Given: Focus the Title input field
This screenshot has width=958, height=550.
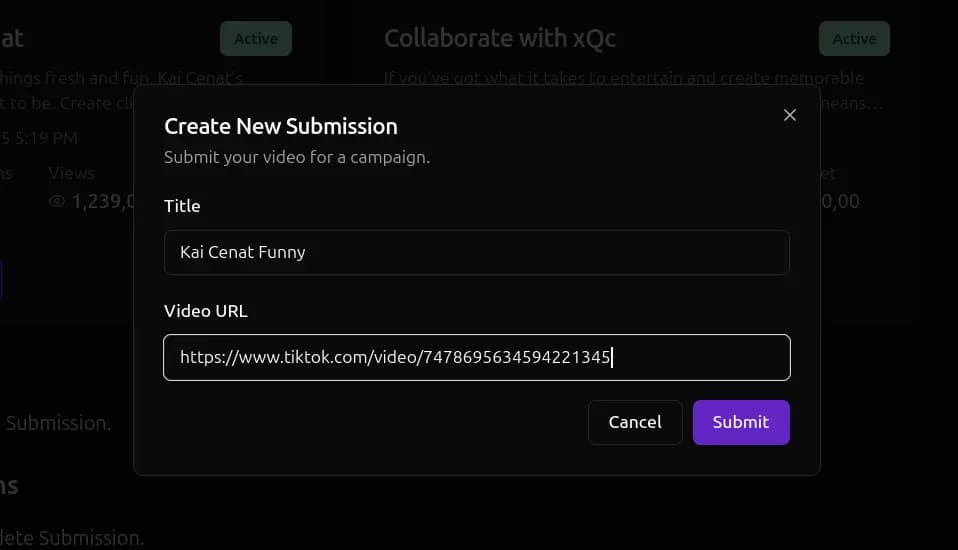Looking at the screenshot, I should coord(476,252).
